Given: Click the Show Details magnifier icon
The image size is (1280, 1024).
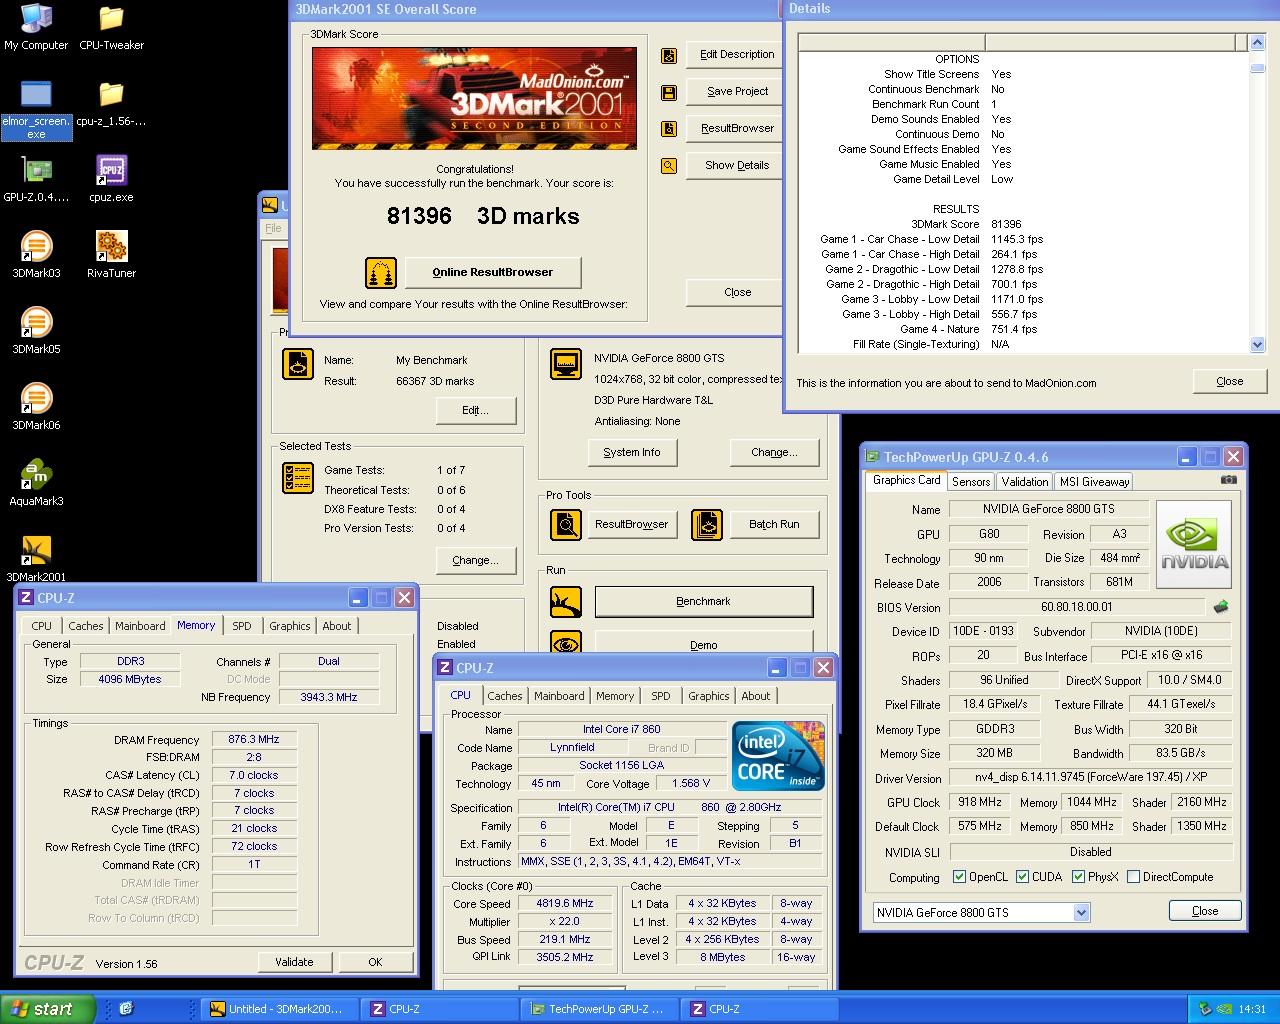Looking at the screenshot, I should (x=669, y=166).
